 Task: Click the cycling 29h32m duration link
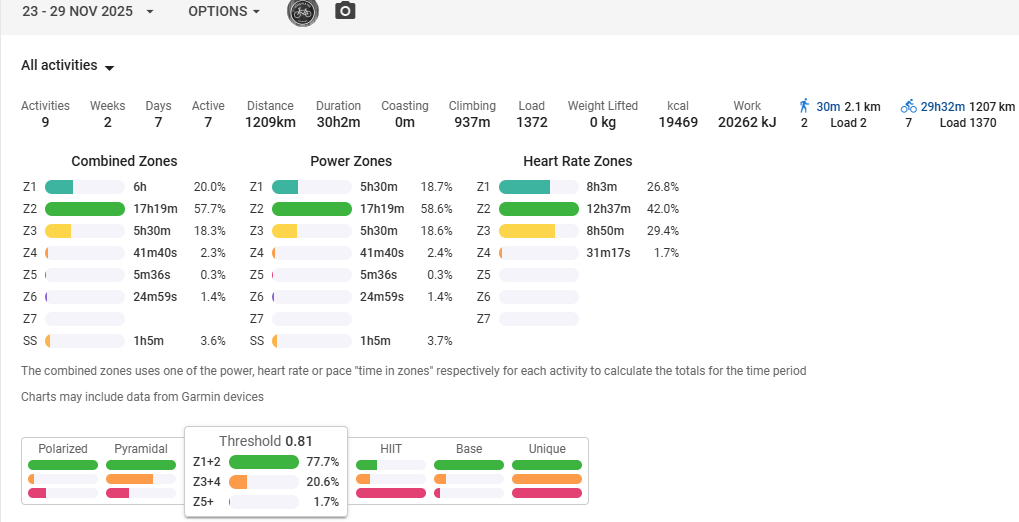click(x=942, y=106)
